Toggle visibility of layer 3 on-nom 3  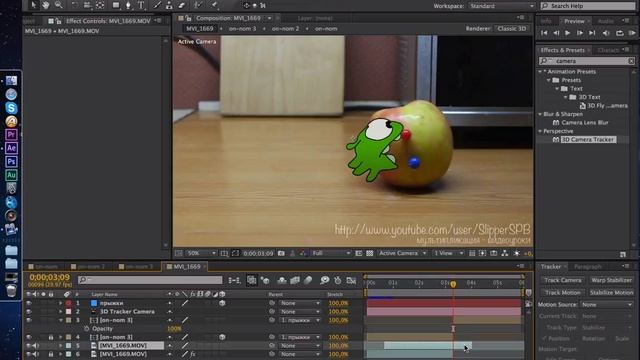[x=29, y=320]
